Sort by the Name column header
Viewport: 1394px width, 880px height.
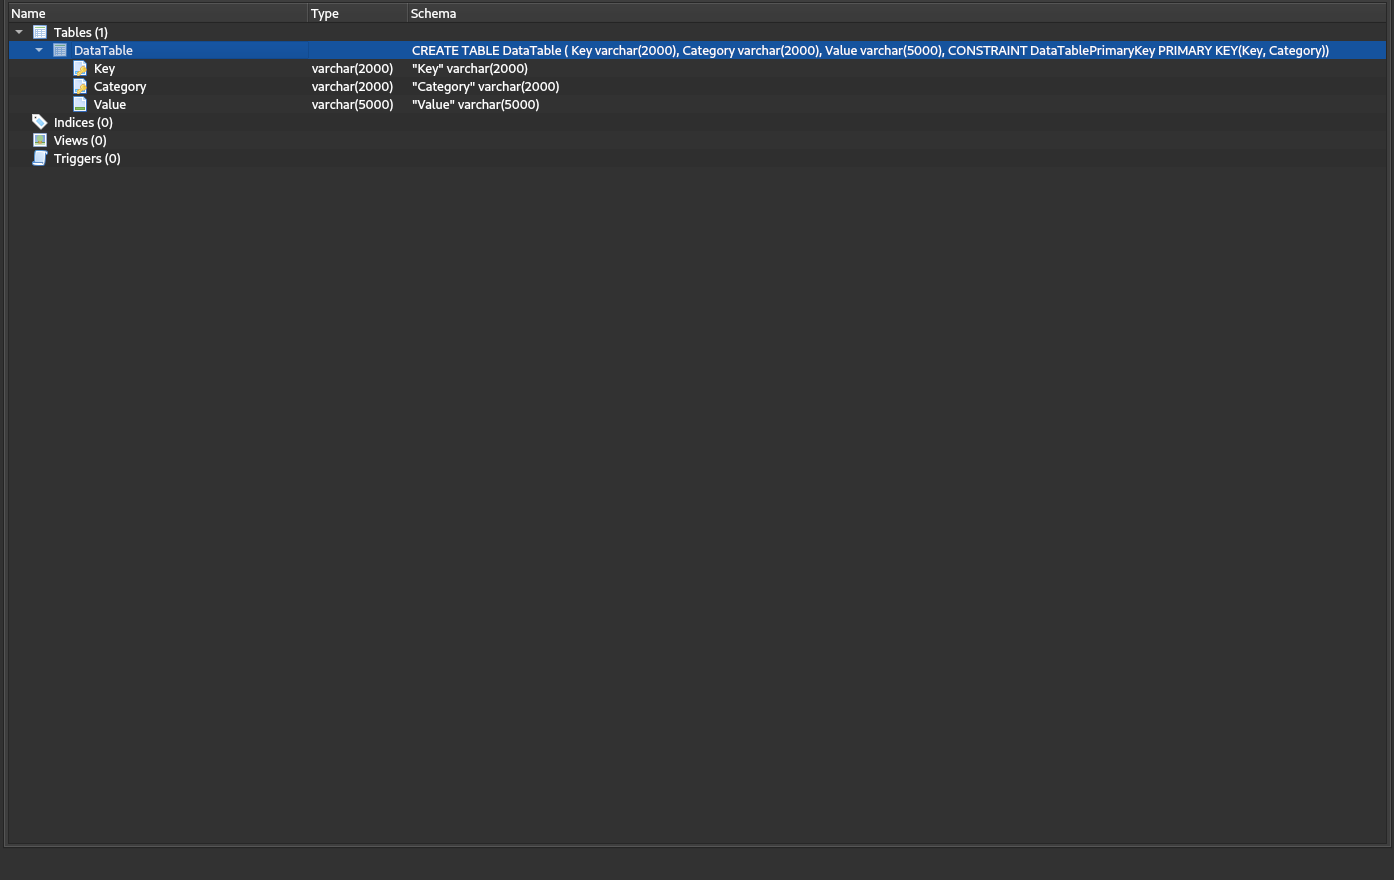point(28,13)
